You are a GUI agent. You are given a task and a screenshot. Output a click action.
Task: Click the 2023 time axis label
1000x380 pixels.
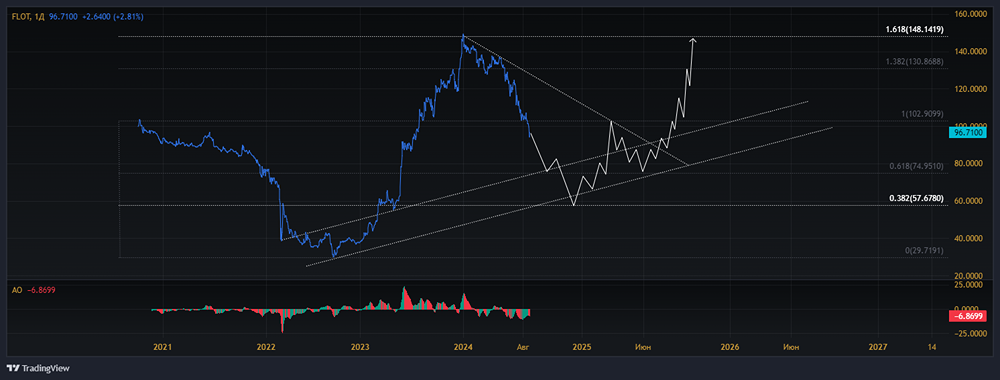[x=359, y=347]
